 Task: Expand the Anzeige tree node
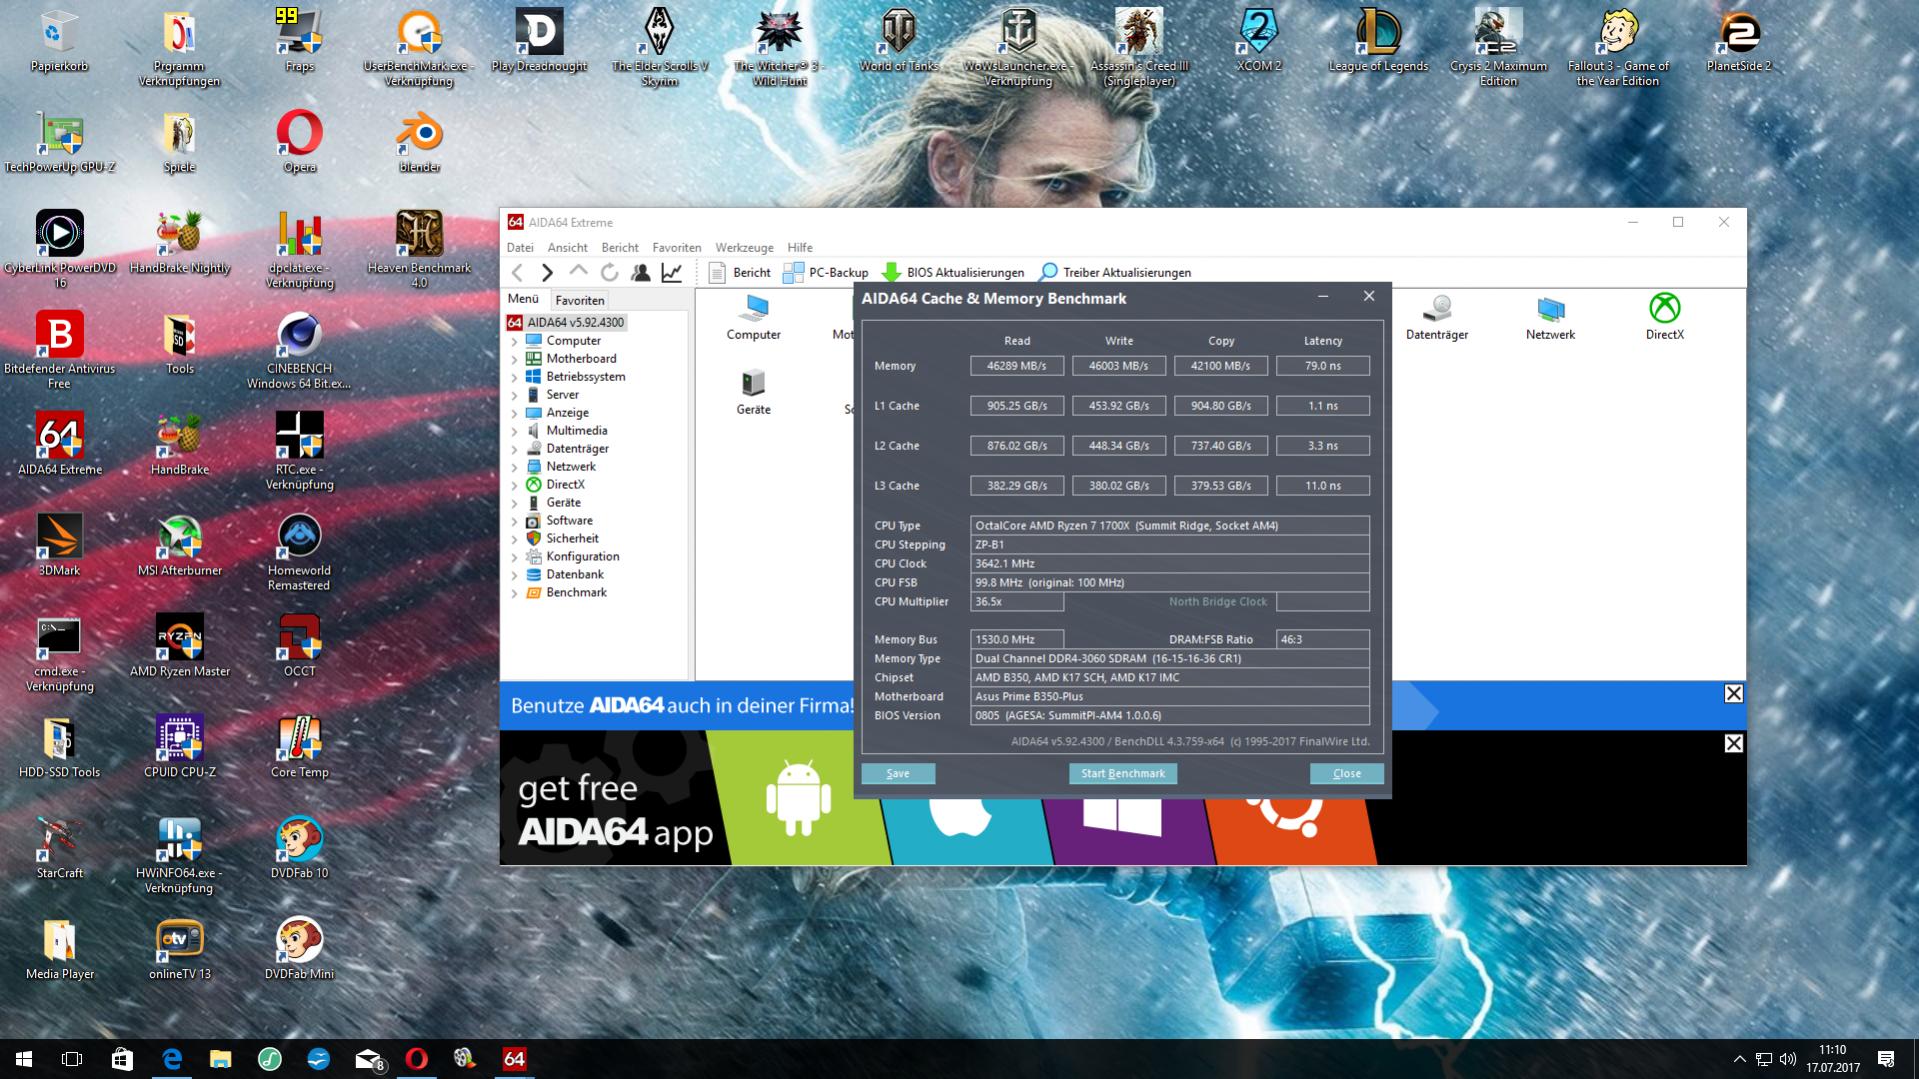[x=515, y=413]
